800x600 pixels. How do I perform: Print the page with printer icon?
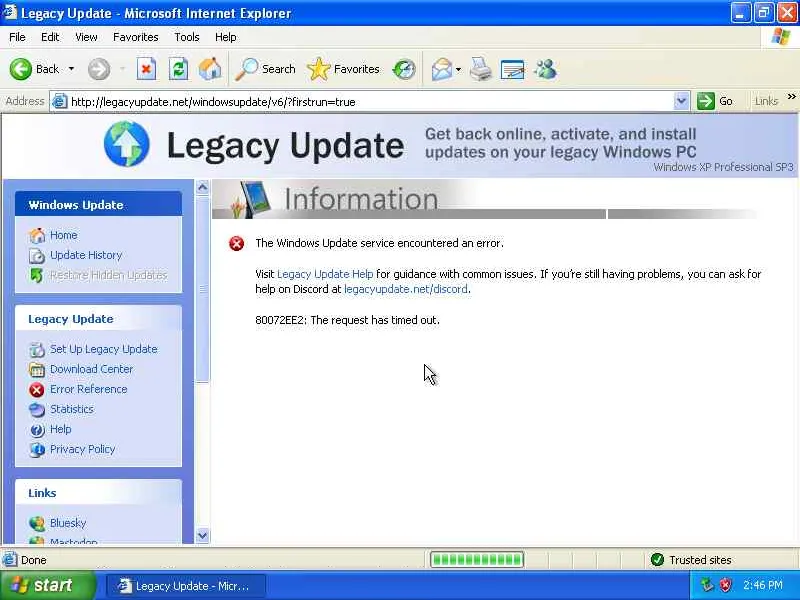(481, 69)
